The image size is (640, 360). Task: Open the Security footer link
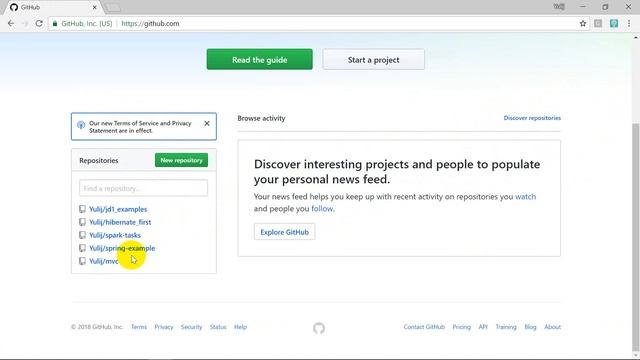coord(191,327)
